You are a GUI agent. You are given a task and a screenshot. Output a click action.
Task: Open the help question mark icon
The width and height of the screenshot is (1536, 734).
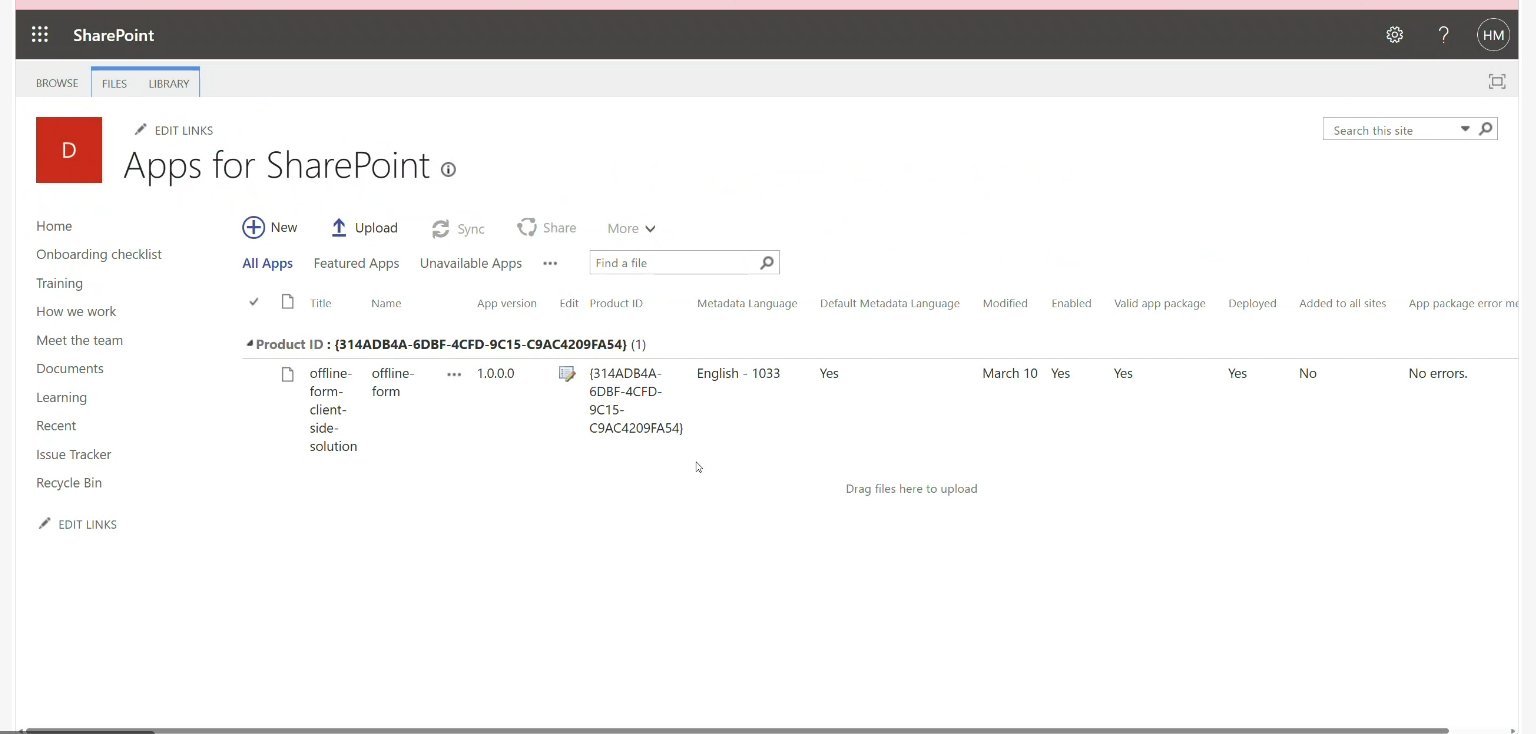[1443, 35]
